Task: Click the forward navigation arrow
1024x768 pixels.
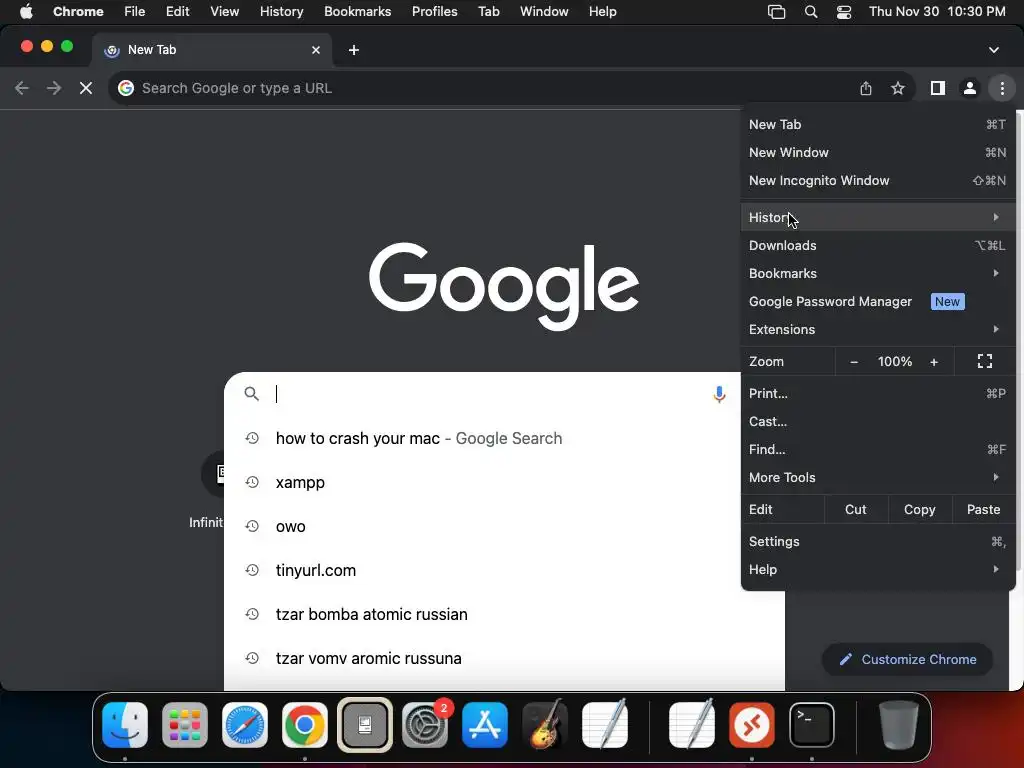Action: coord(54,88)
